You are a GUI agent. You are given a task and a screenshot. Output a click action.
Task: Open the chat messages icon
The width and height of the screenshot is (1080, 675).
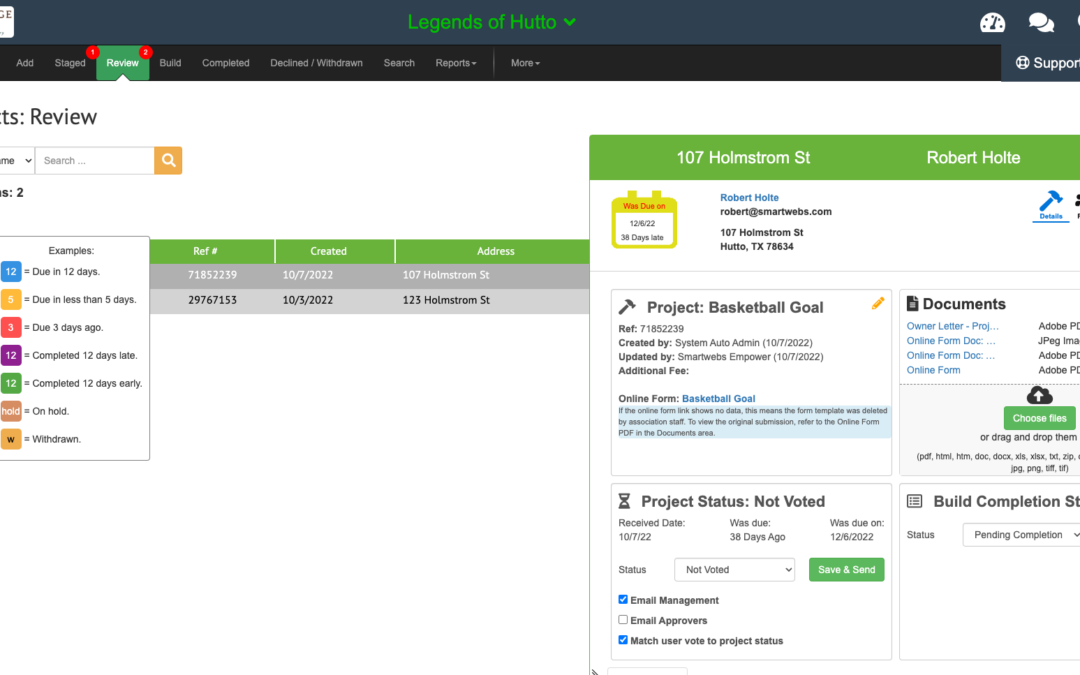click(1041, 22)
